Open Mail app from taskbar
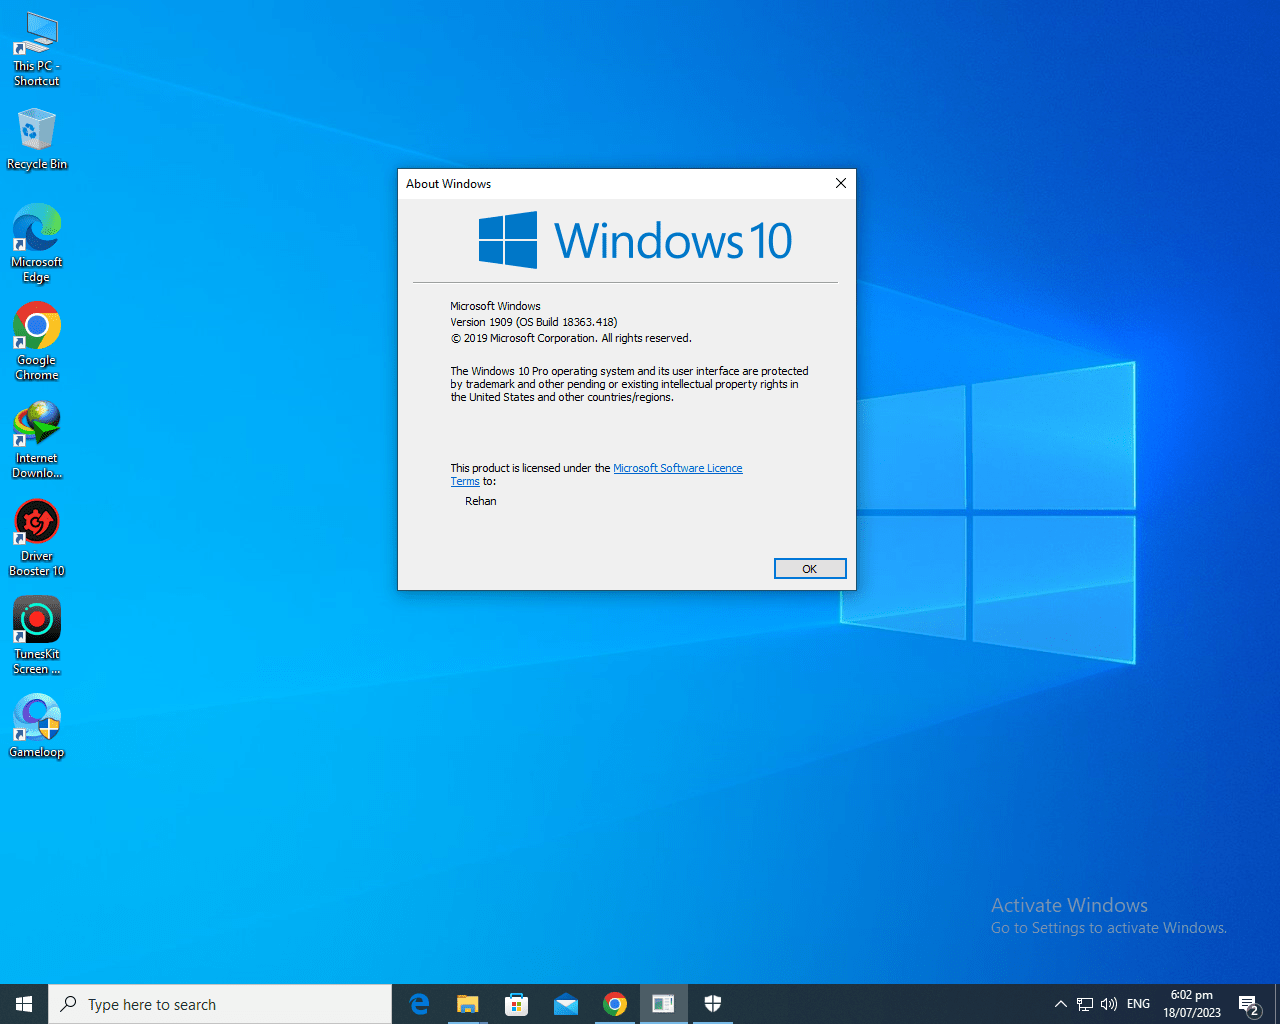The image size is (1280, 1024). point(566,1004)
